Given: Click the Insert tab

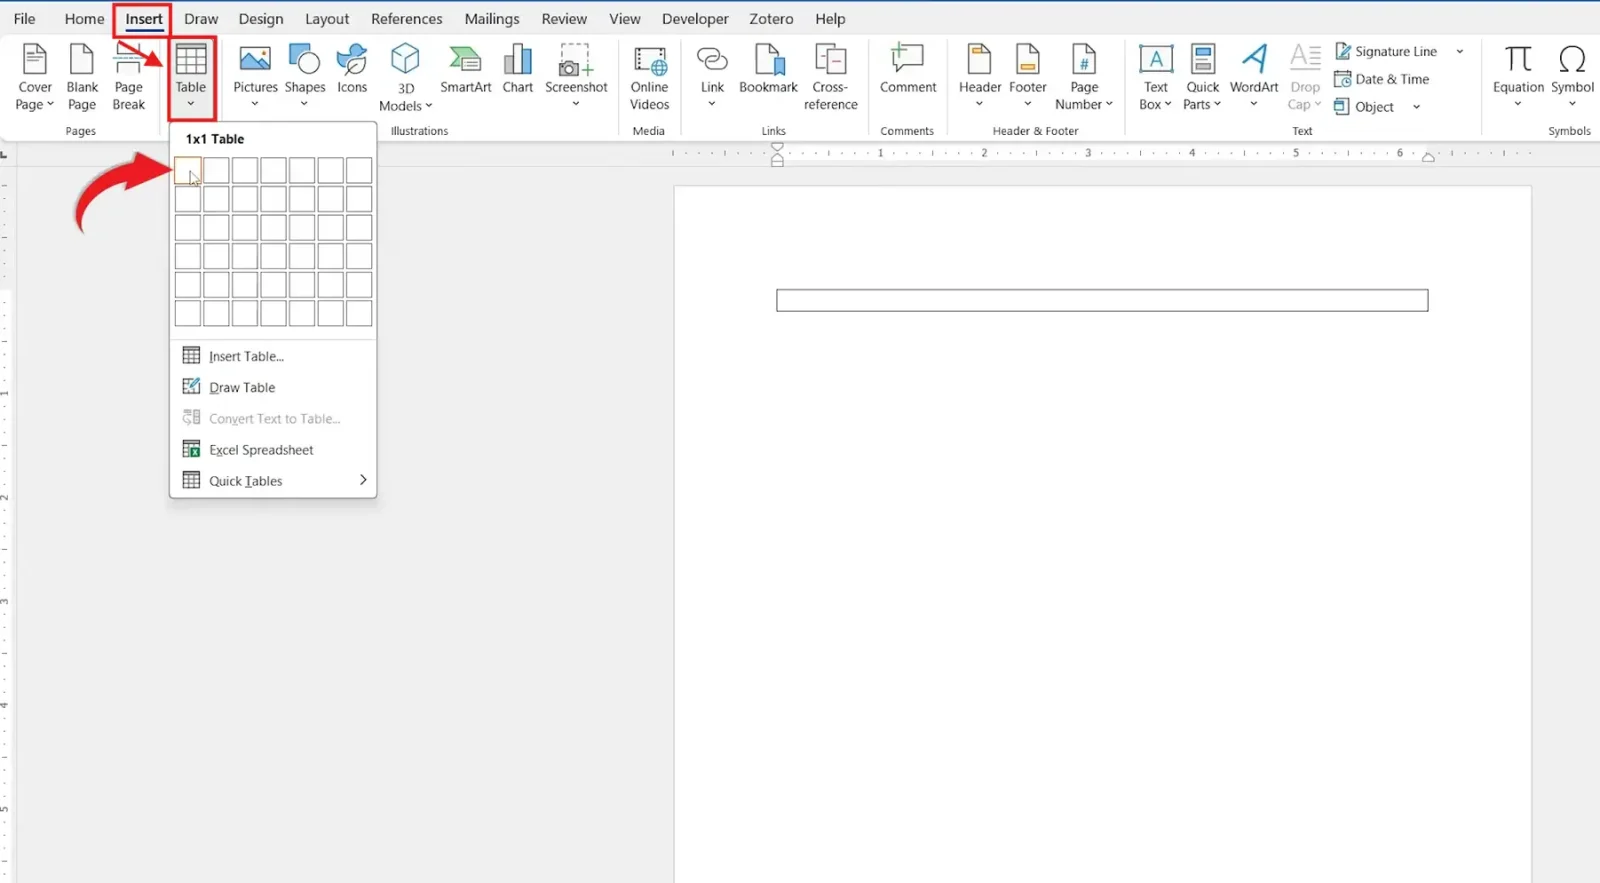Looking at the screenshot, I should (x=144, y=19).
